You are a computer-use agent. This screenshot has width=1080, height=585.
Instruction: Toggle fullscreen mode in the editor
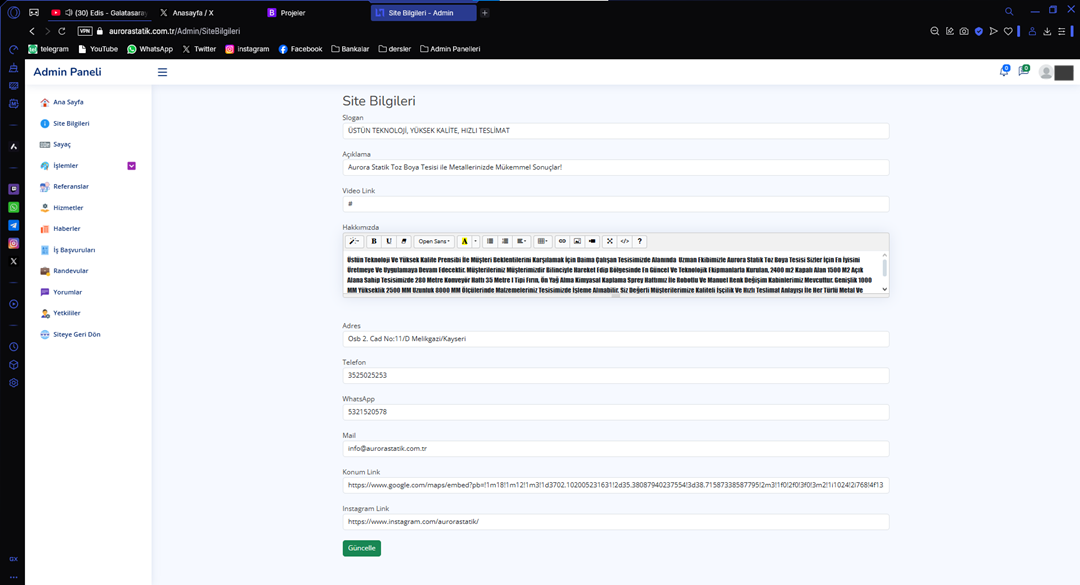coord(610,241)
